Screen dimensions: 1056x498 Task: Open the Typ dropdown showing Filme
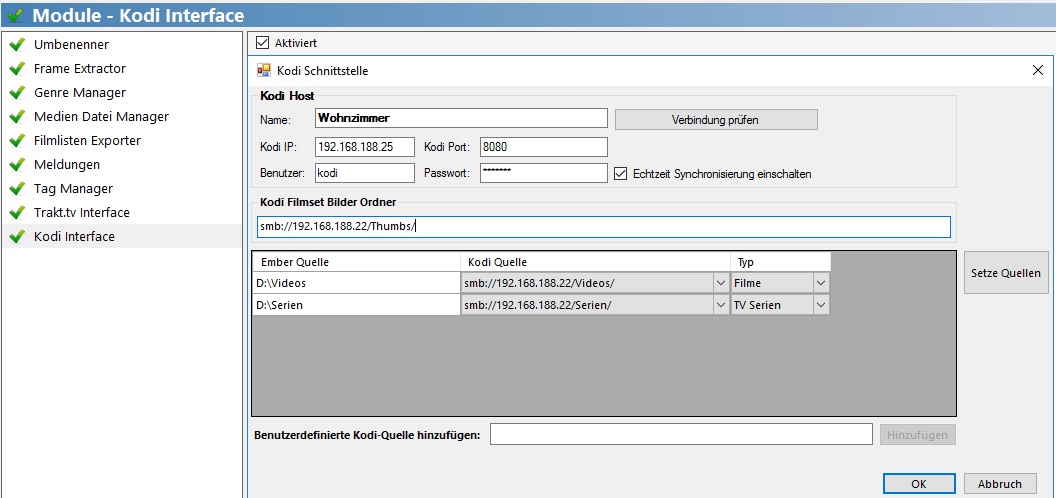[821, 283]
